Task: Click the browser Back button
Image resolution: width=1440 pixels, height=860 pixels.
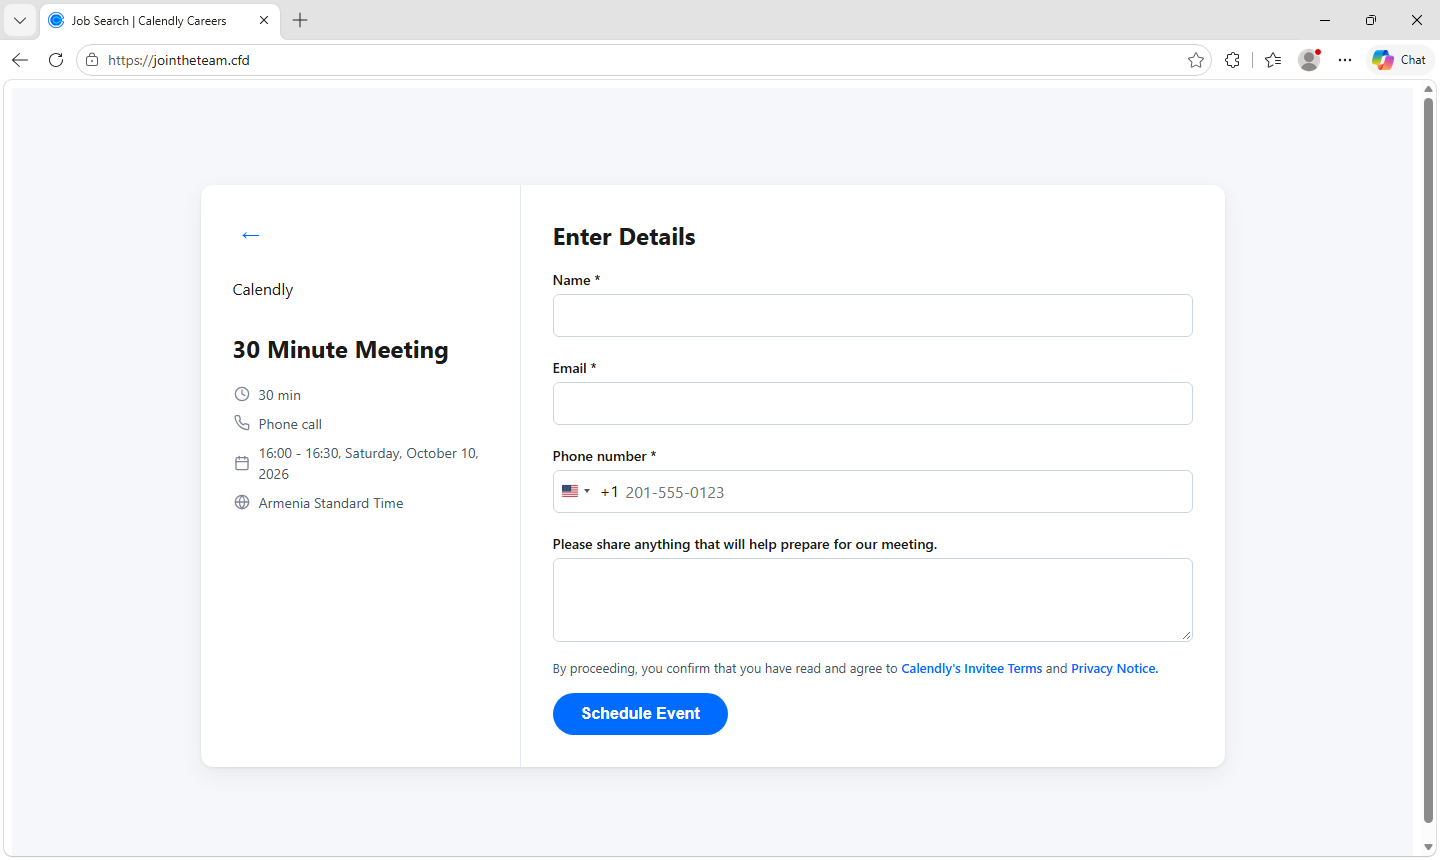Action: coord(20,60)
